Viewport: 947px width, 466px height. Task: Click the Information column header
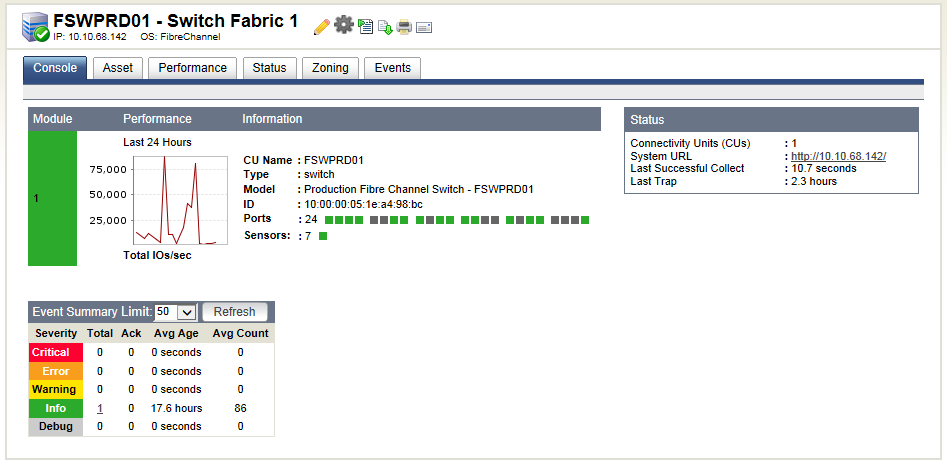[272, 119]
